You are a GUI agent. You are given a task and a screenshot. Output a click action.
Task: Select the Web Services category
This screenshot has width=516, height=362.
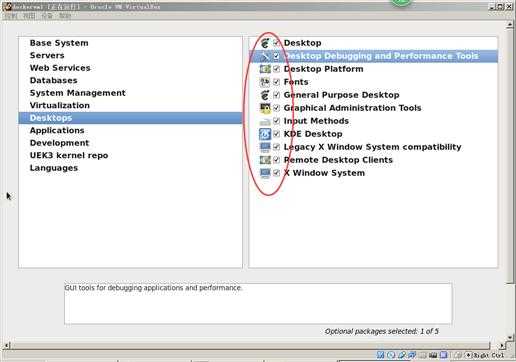point(130,68)
